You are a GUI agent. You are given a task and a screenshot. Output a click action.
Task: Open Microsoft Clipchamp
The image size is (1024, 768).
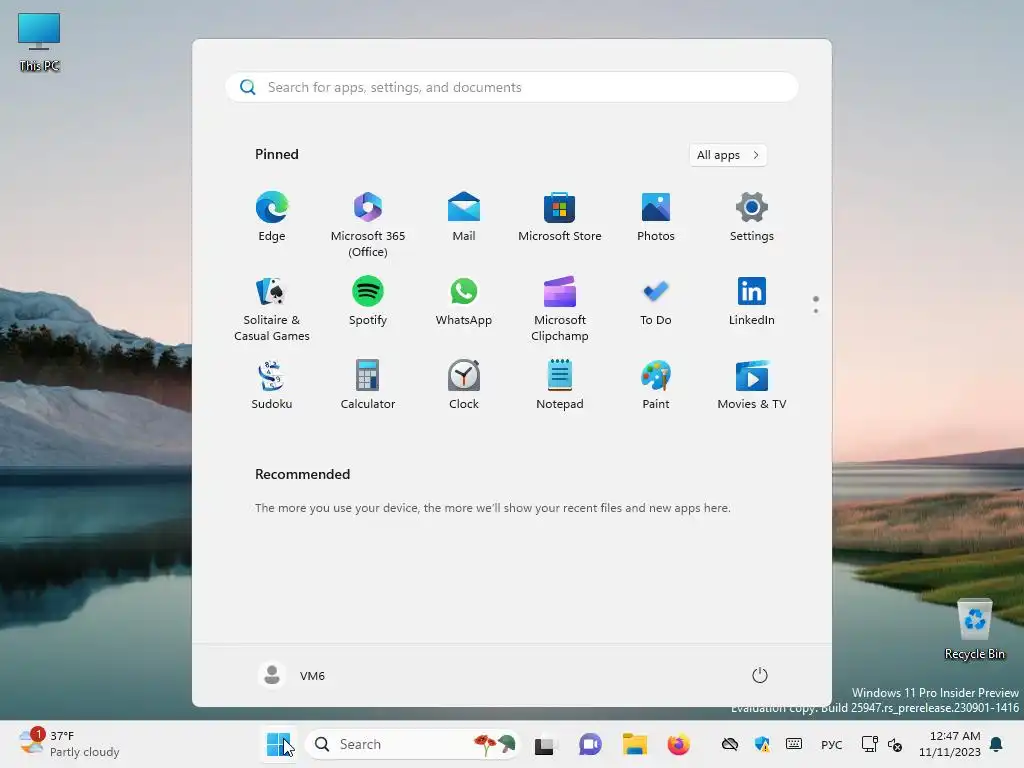tap(560, 308)
